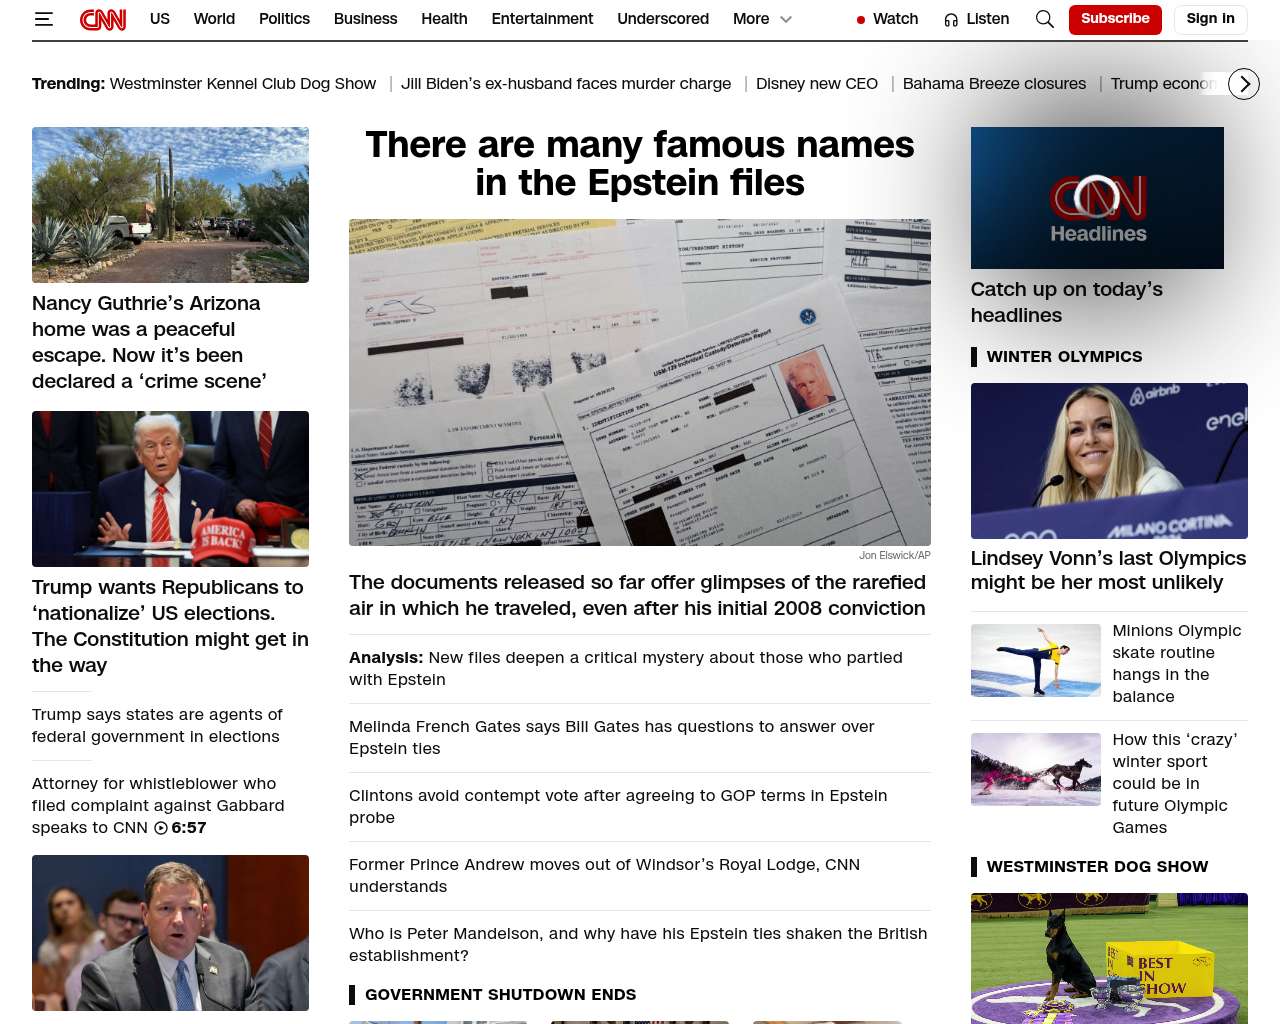Open trending Jill Biden's ex-husband story
1280x1024 pixels.
pyautogui.click(x=566, y=84)
